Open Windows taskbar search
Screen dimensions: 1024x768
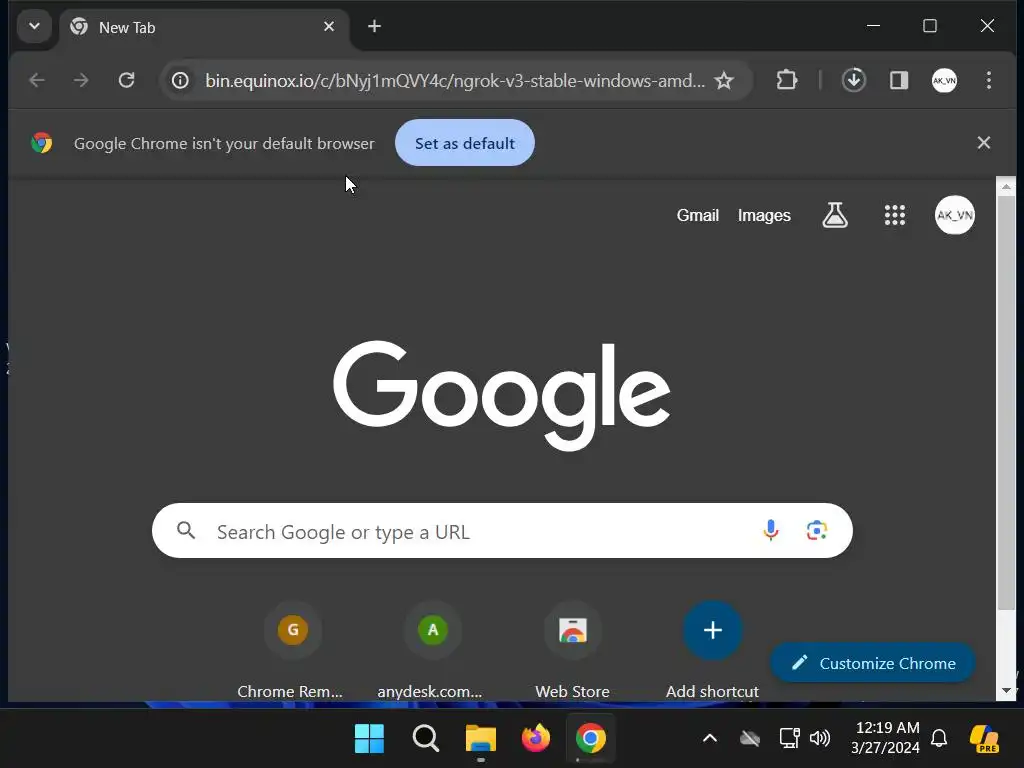(426, 739)
